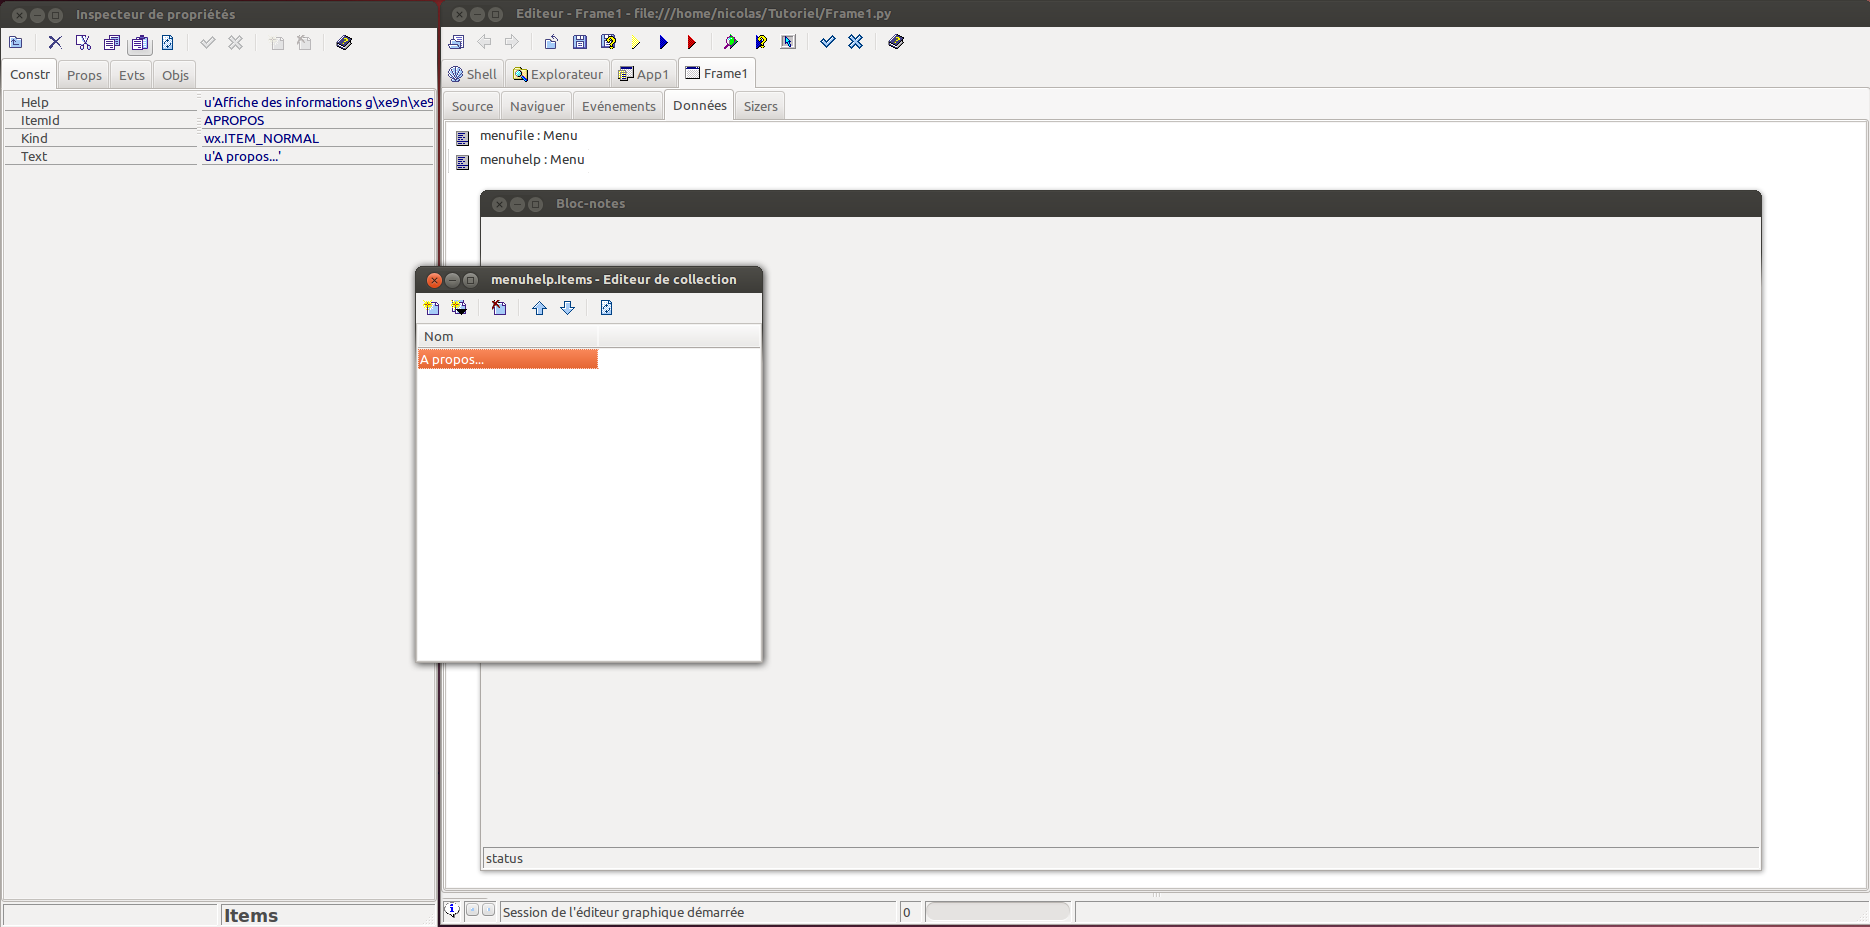Edit the ItemId value APROPOS
Image resolution: width=1870 pixels, height=927 pixels.
pos(233,120)
